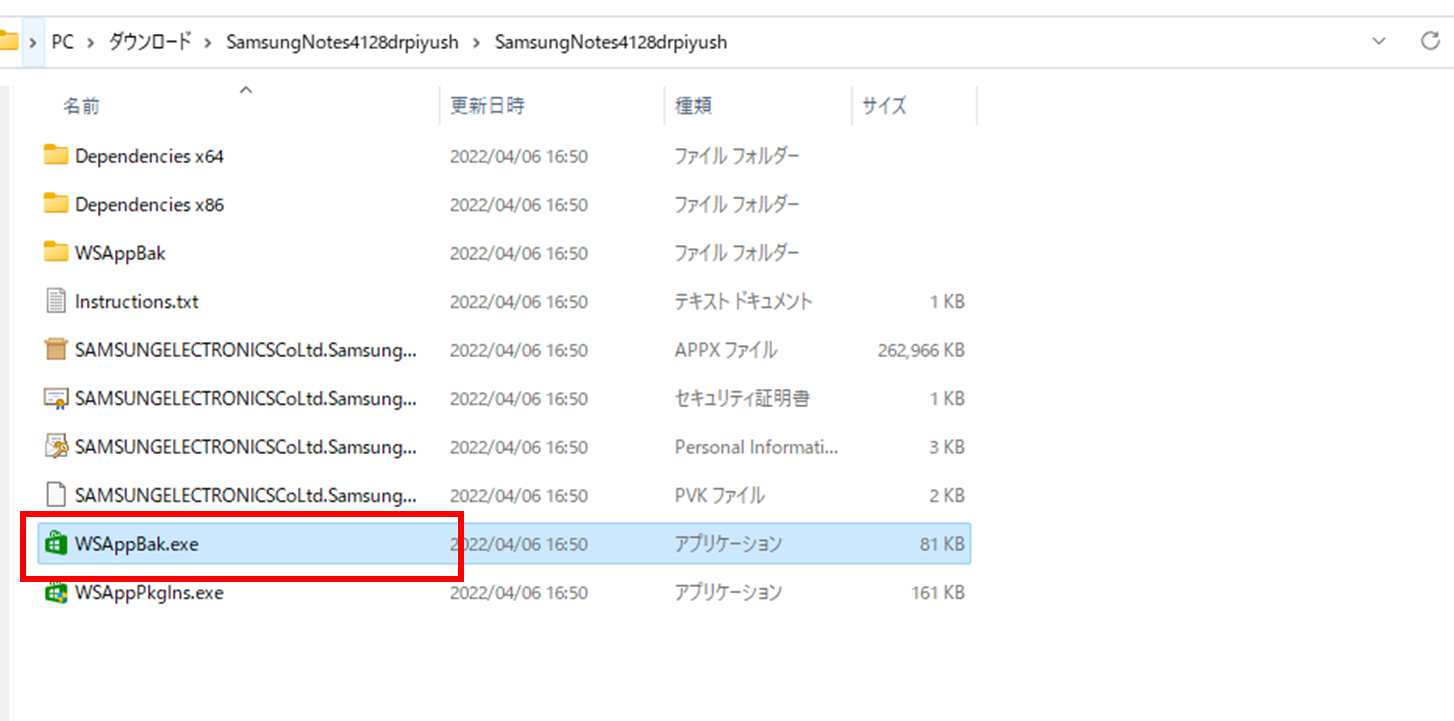
Task: Select the WSAppPkgIns.exe file name
Action: (x=149, y=592)
